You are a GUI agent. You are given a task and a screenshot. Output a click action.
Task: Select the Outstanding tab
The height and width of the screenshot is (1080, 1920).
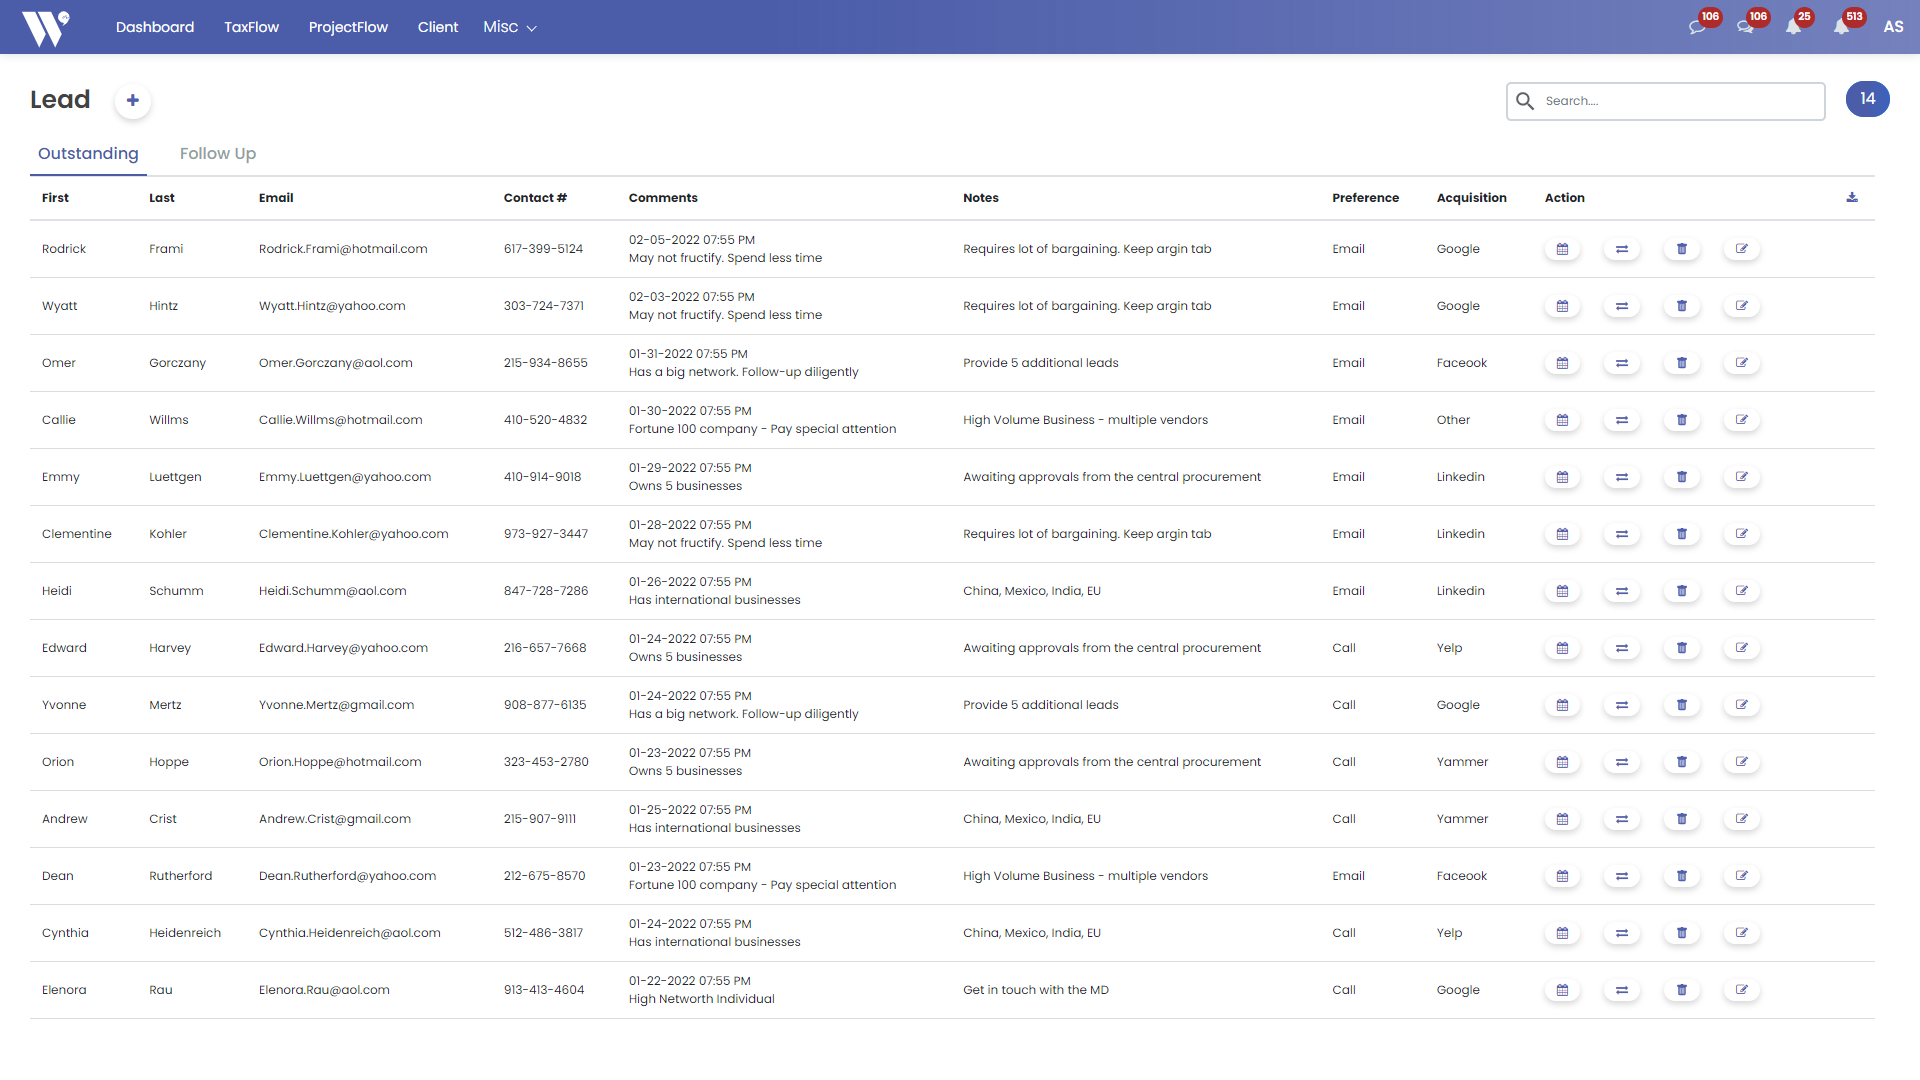pyautogui.click(x=88, y=153)
